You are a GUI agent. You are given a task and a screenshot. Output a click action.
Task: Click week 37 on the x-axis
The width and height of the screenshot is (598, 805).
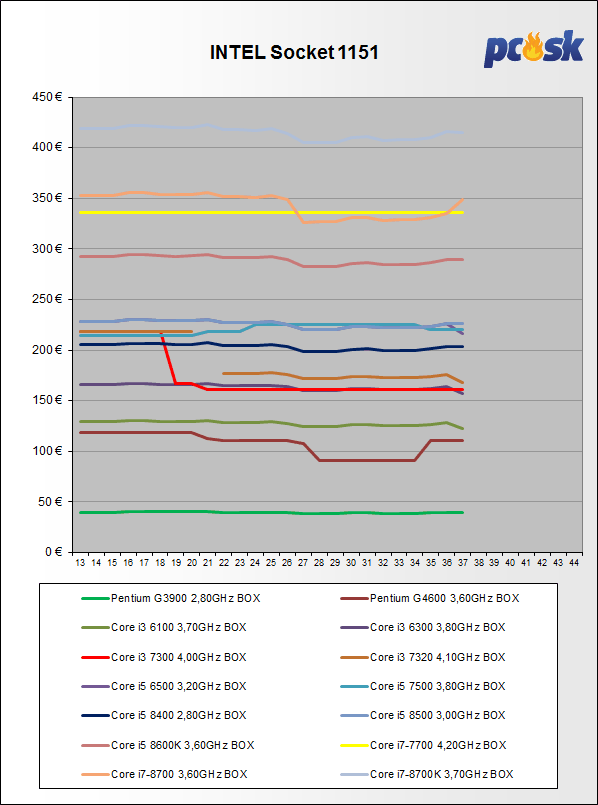click(463, 563)
